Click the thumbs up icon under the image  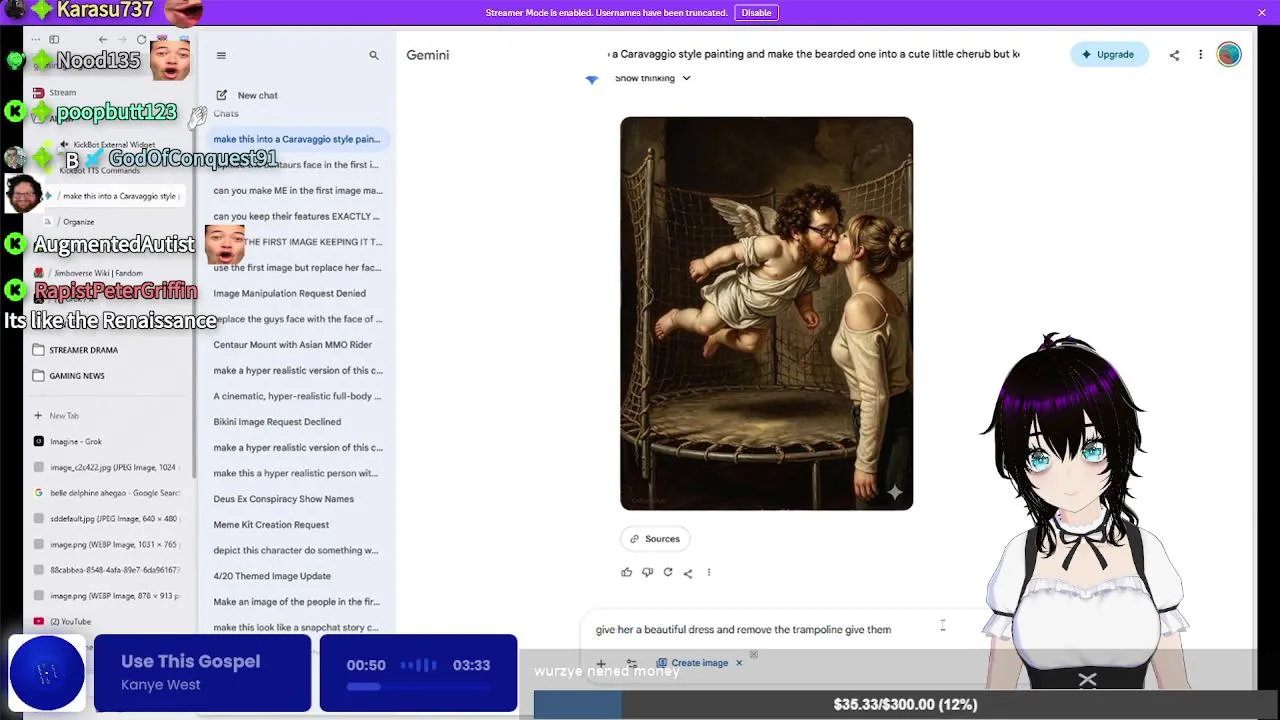627,572
